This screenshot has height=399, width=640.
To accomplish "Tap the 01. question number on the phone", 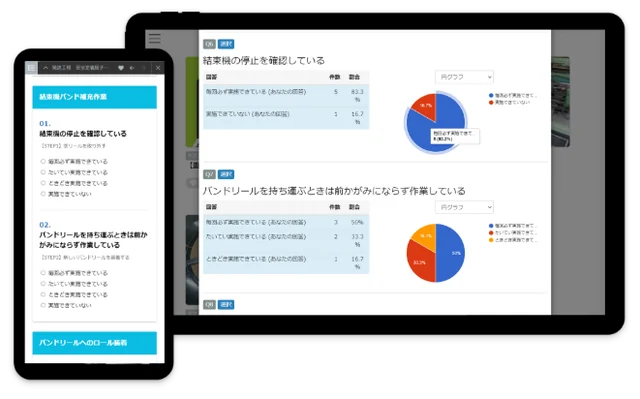I will coord(45,124).
